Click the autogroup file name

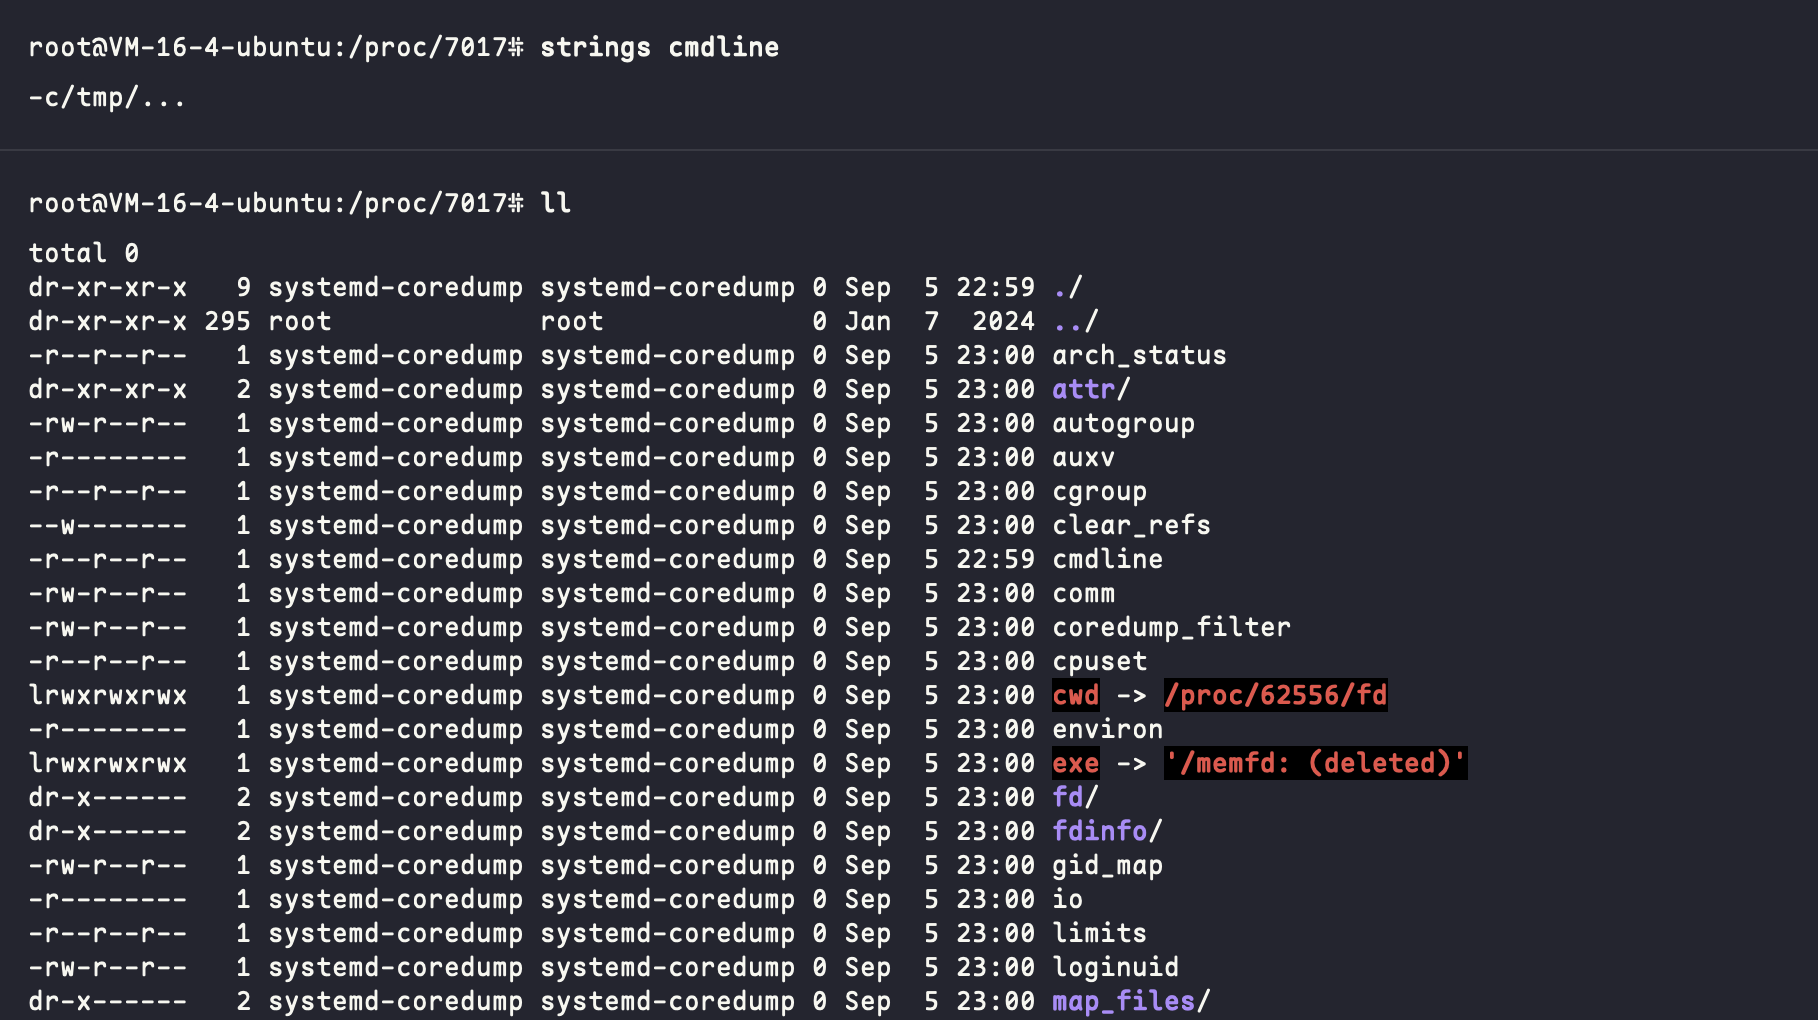pyautogui.click(x=1123, y=423)
